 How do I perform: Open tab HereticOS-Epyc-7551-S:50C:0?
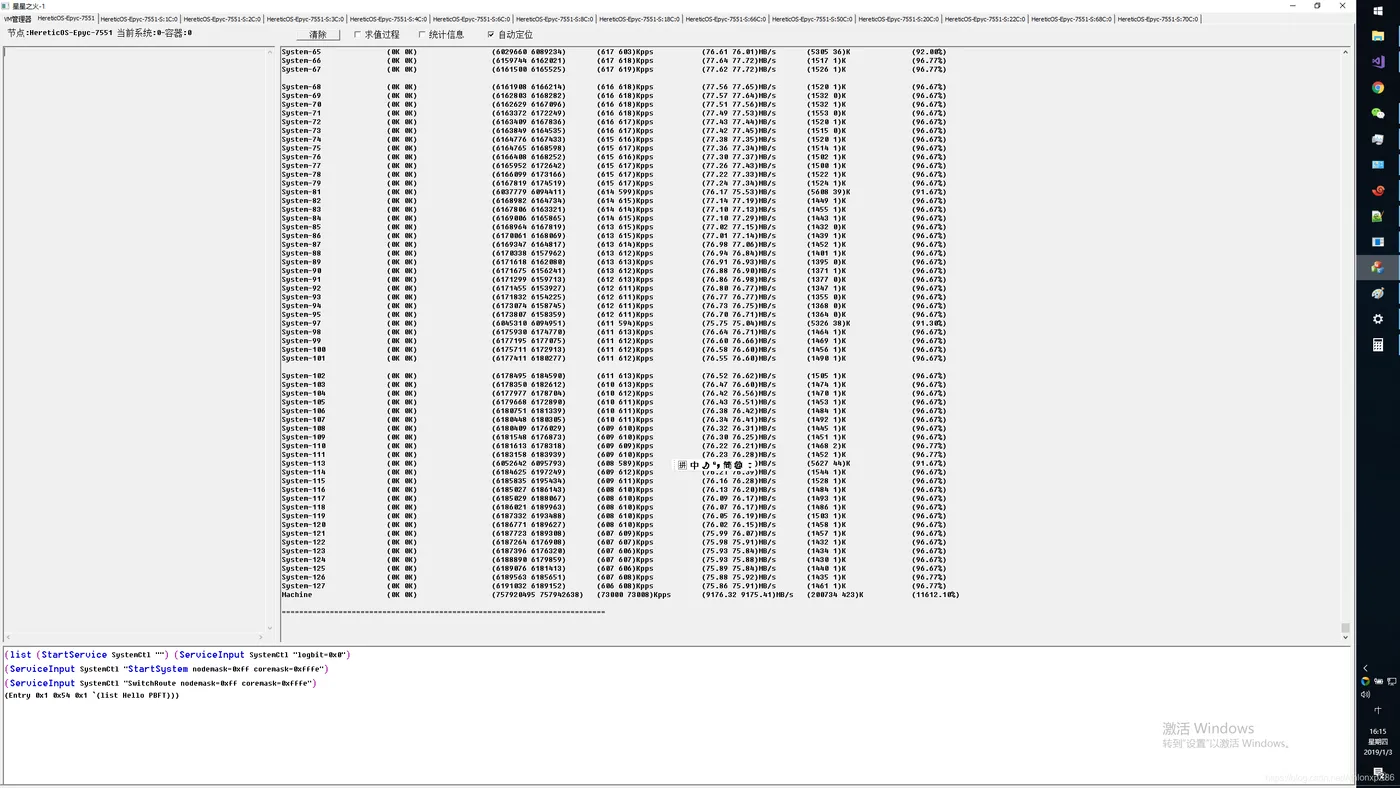[812, 19]
